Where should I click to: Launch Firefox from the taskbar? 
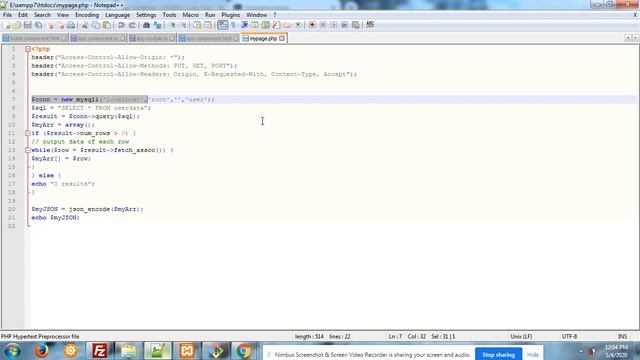42,351
